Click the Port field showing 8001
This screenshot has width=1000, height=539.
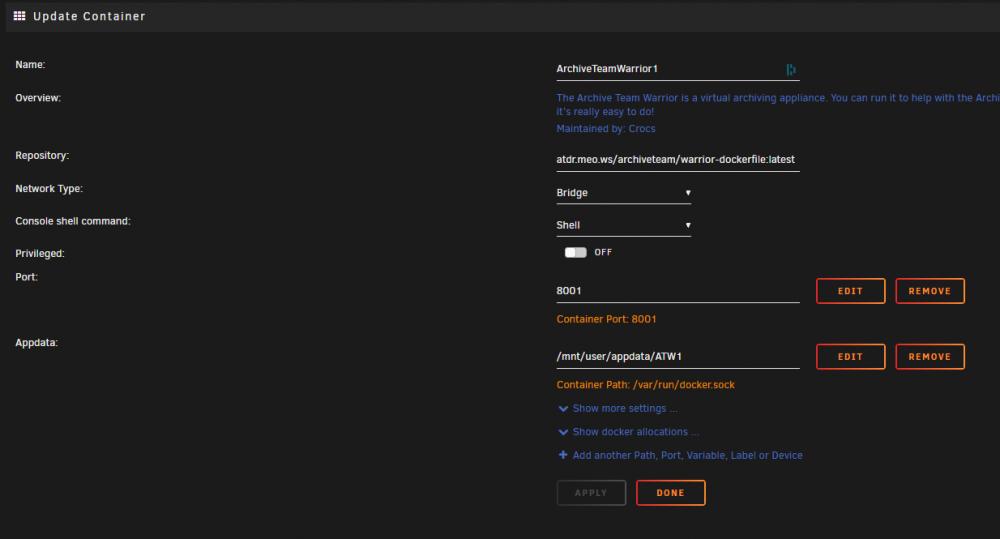[x=678, y=291]
